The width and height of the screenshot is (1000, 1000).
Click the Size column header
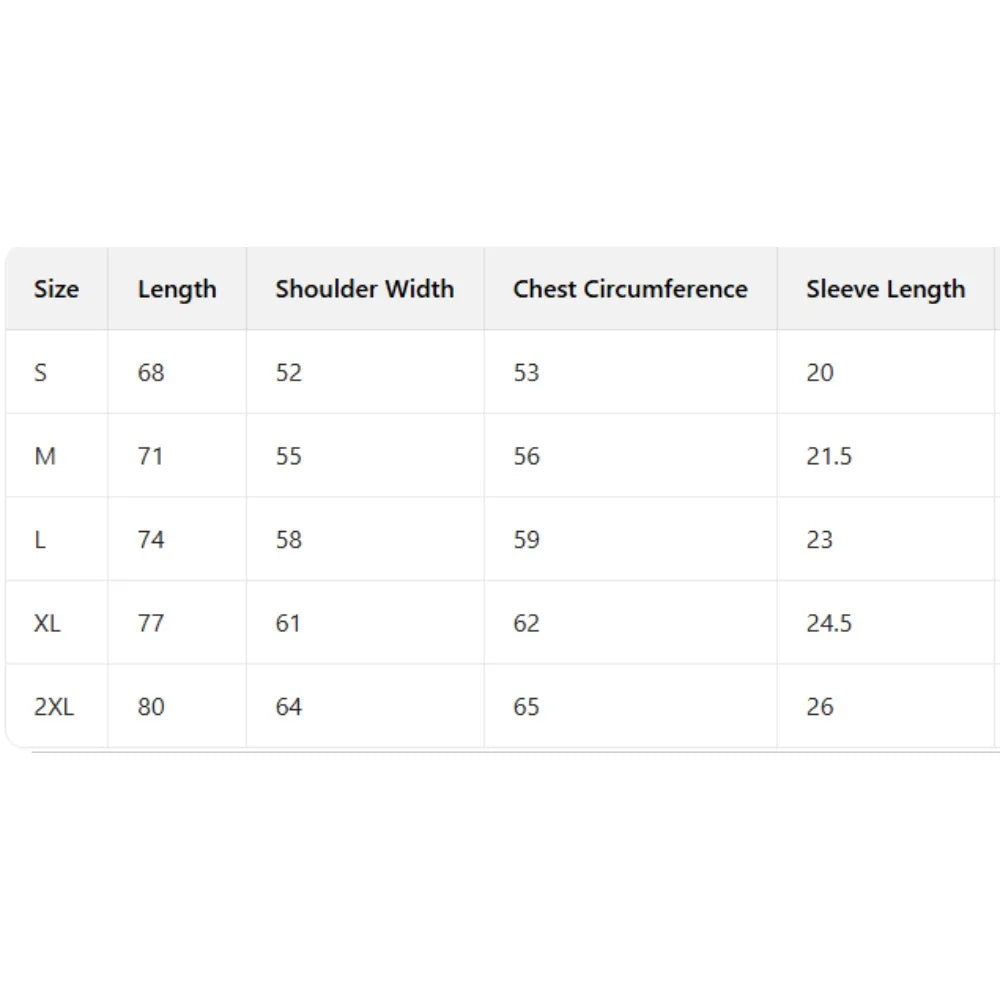56,289
